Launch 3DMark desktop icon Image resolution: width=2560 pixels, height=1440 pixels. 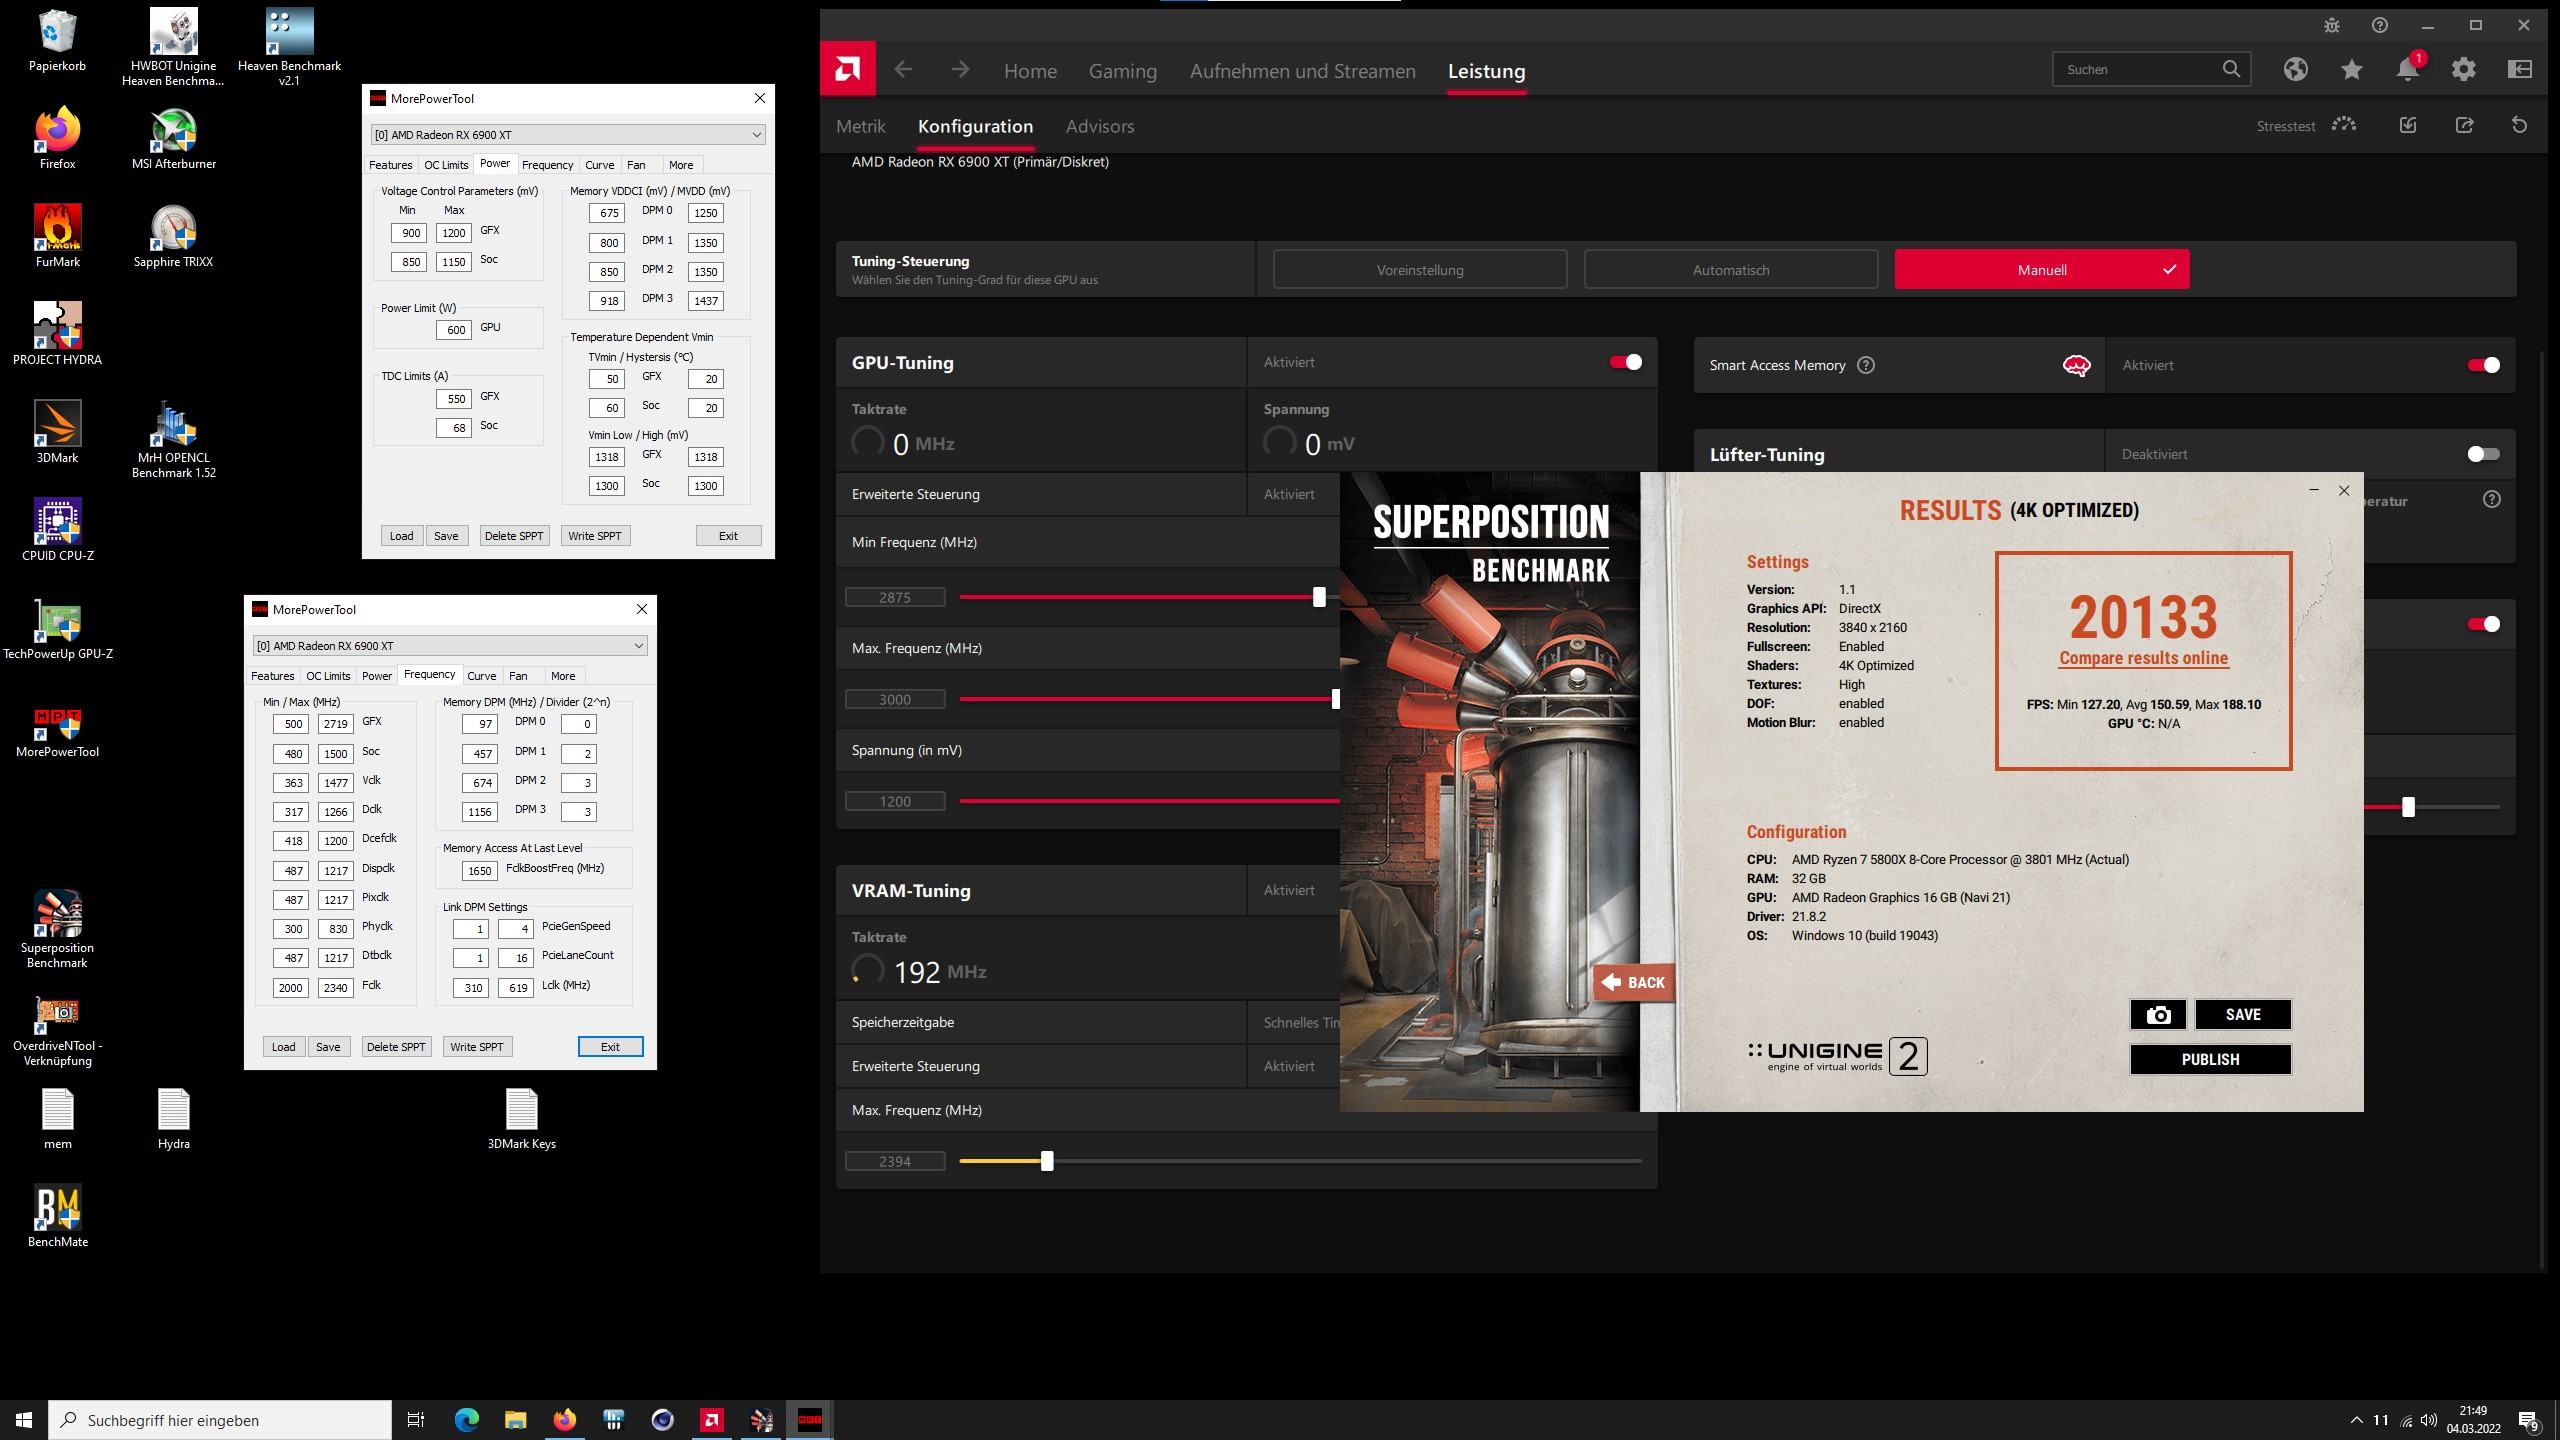coord(57,432)
